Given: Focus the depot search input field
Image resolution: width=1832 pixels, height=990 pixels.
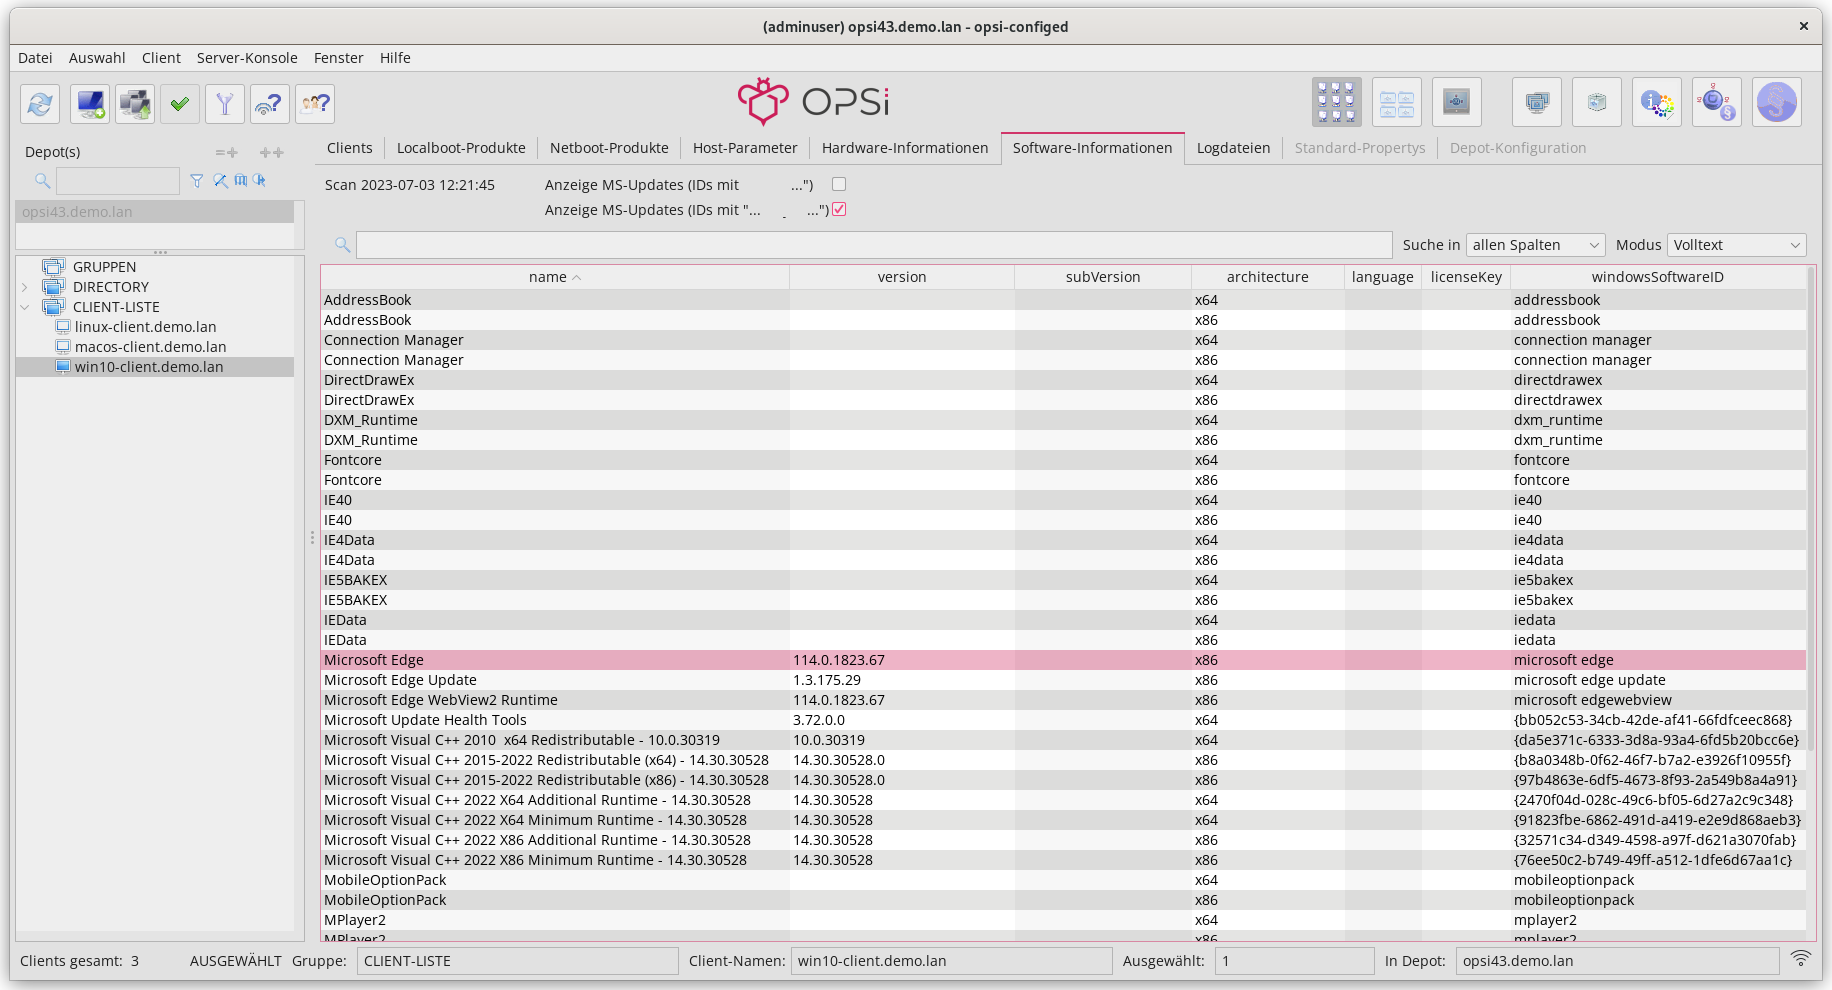Looking at the screenshot, I should [x=118, y=181].
